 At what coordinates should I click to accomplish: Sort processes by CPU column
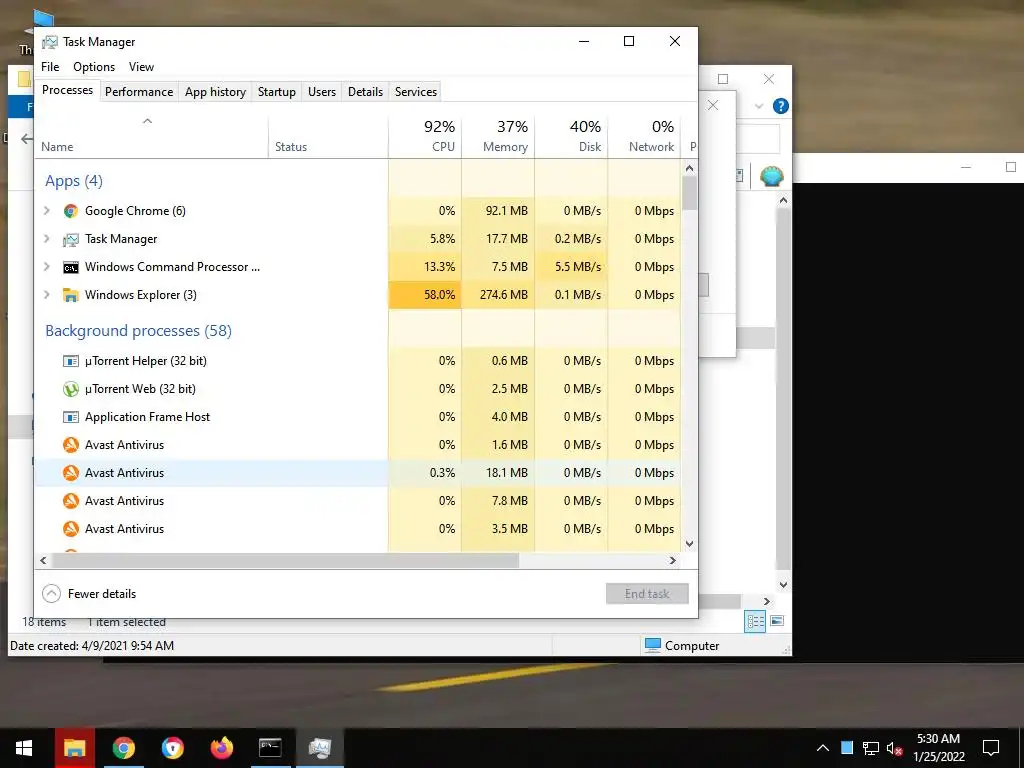pos(425,136)
